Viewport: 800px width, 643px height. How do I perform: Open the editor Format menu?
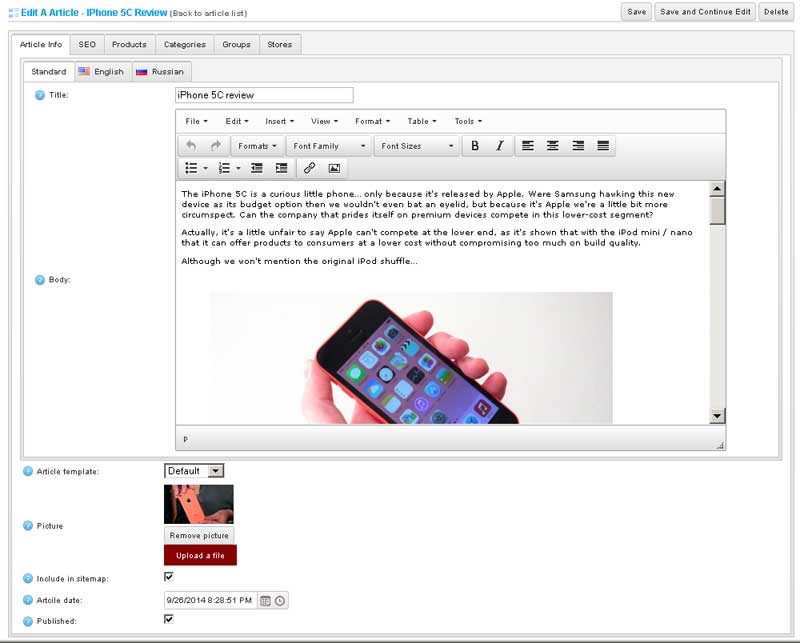[x=372, y=121]
